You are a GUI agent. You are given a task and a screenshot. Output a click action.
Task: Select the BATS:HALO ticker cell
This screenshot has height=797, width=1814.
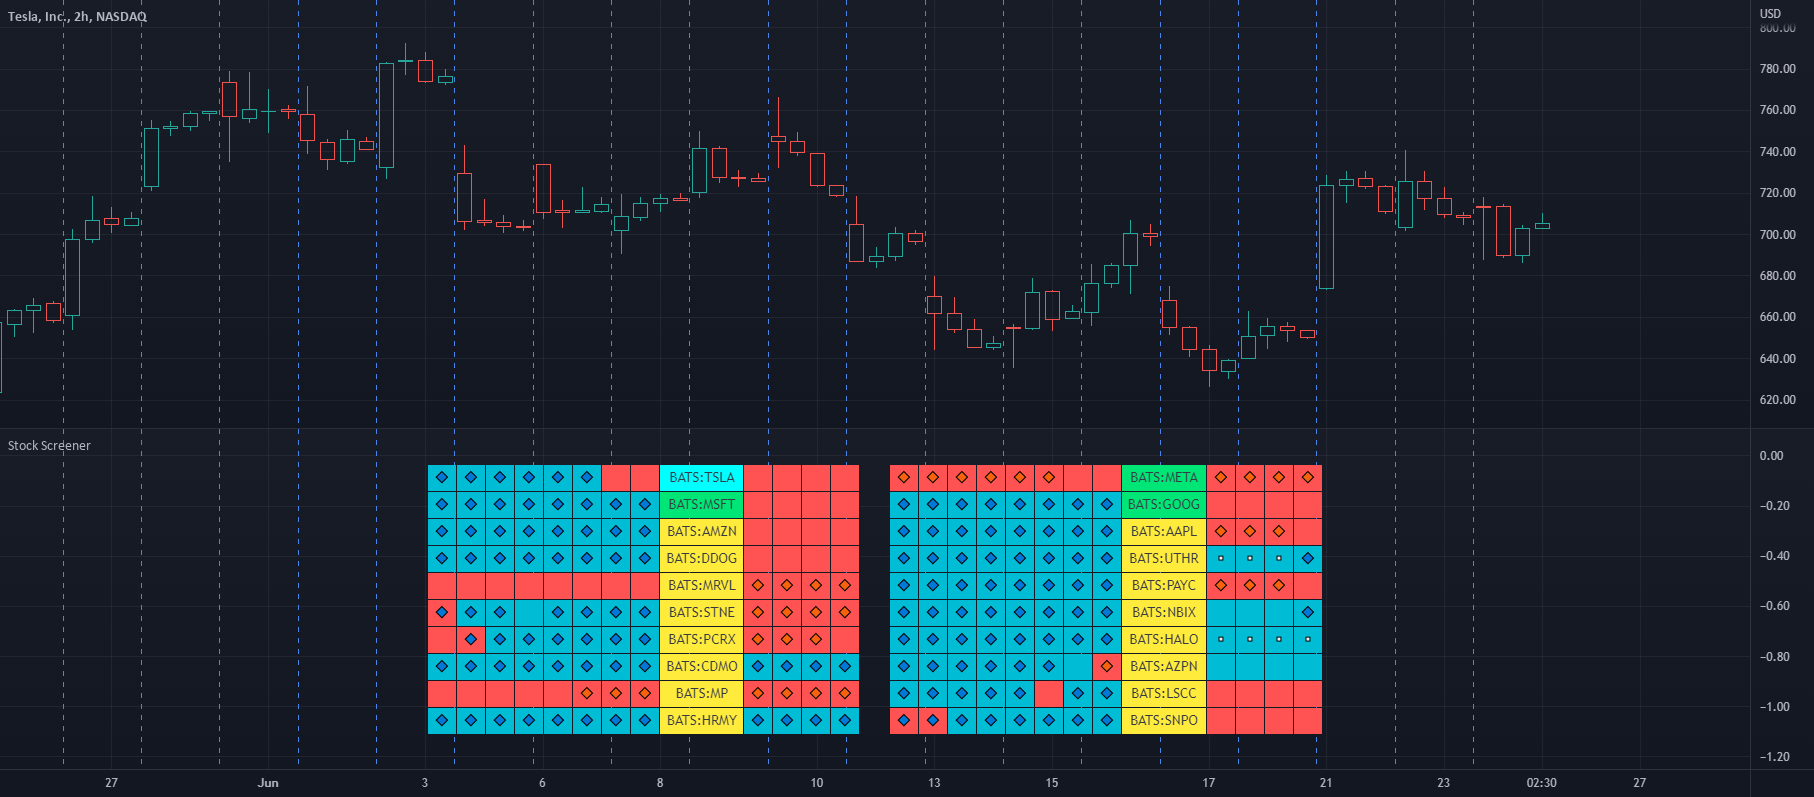tap(1164, 640)
